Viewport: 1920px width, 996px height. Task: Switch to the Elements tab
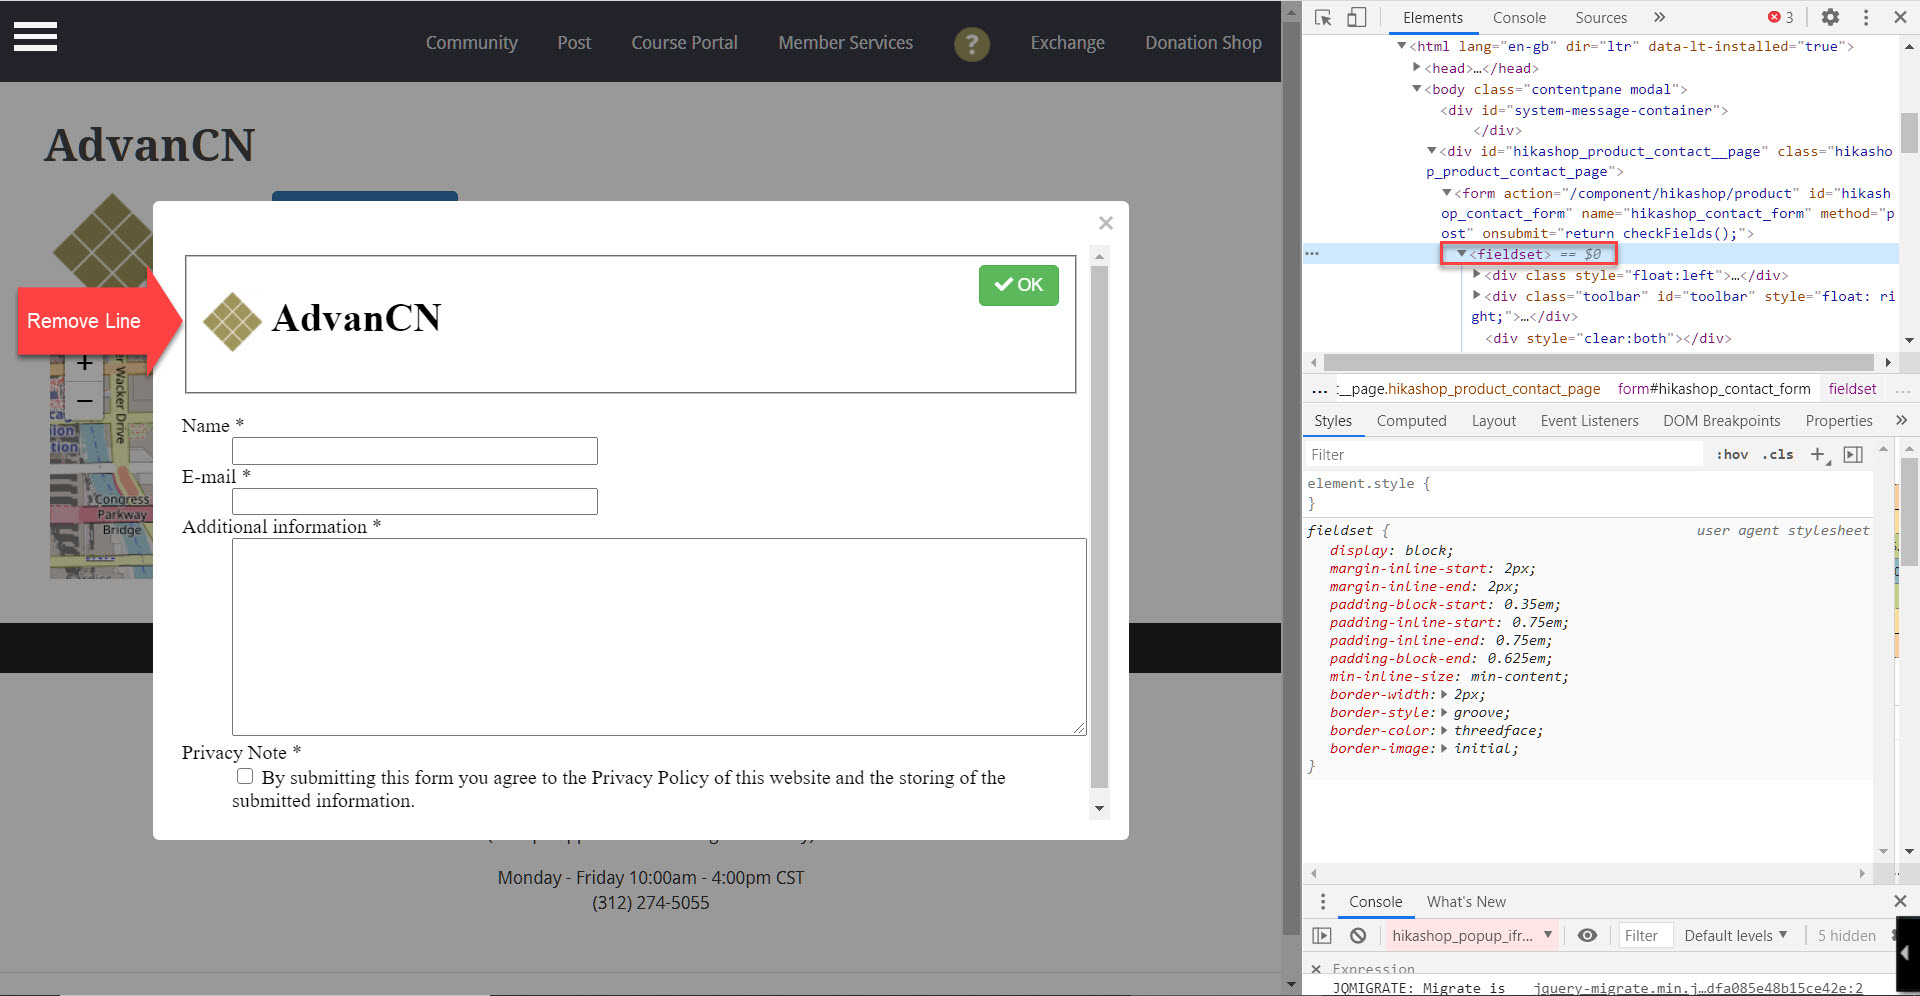(x=1432, y=17)
